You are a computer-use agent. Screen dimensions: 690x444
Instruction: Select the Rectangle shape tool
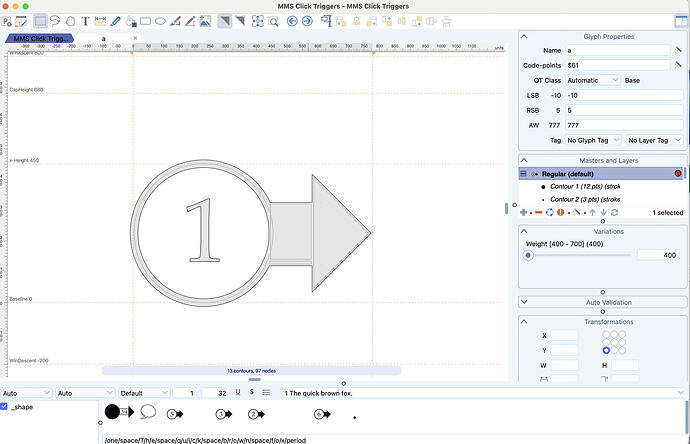pos(145,21)
